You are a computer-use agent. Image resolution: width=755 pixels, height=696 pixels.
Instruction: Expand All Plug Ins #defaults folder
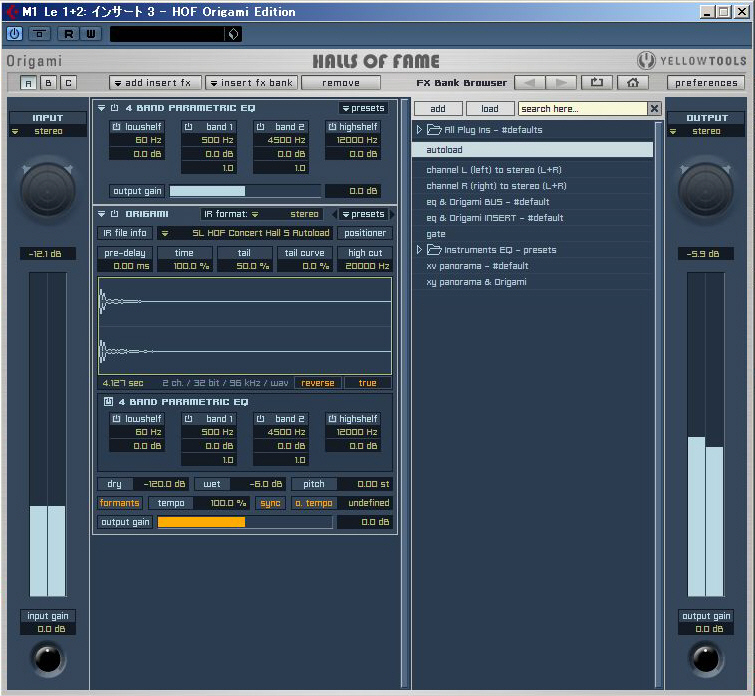pos(419,130)
